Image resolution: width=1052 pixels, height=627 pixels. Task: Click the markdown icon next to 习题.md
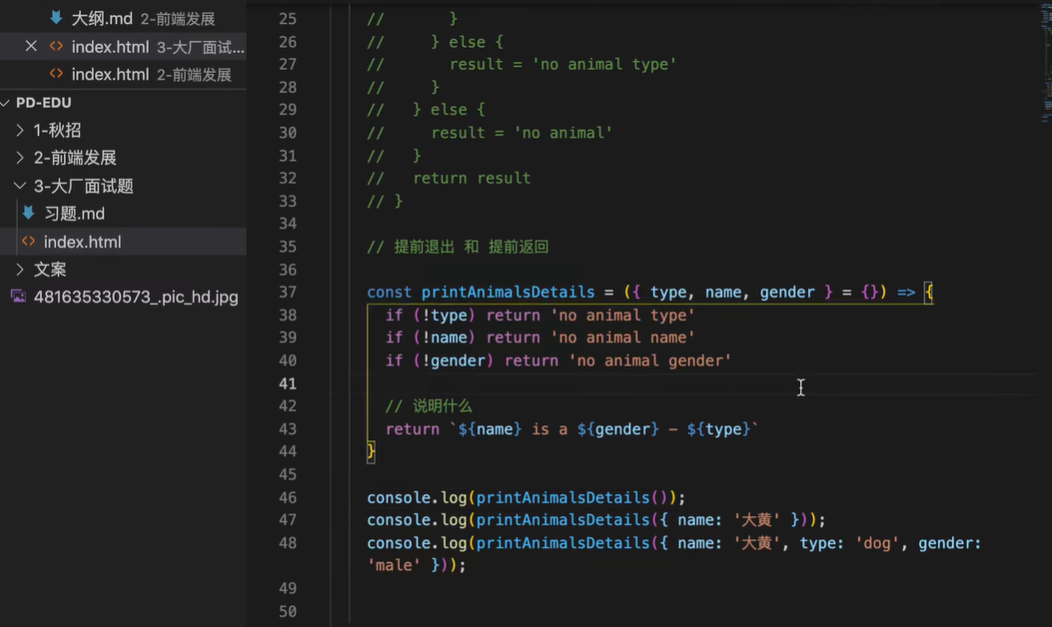coord(28,213)
